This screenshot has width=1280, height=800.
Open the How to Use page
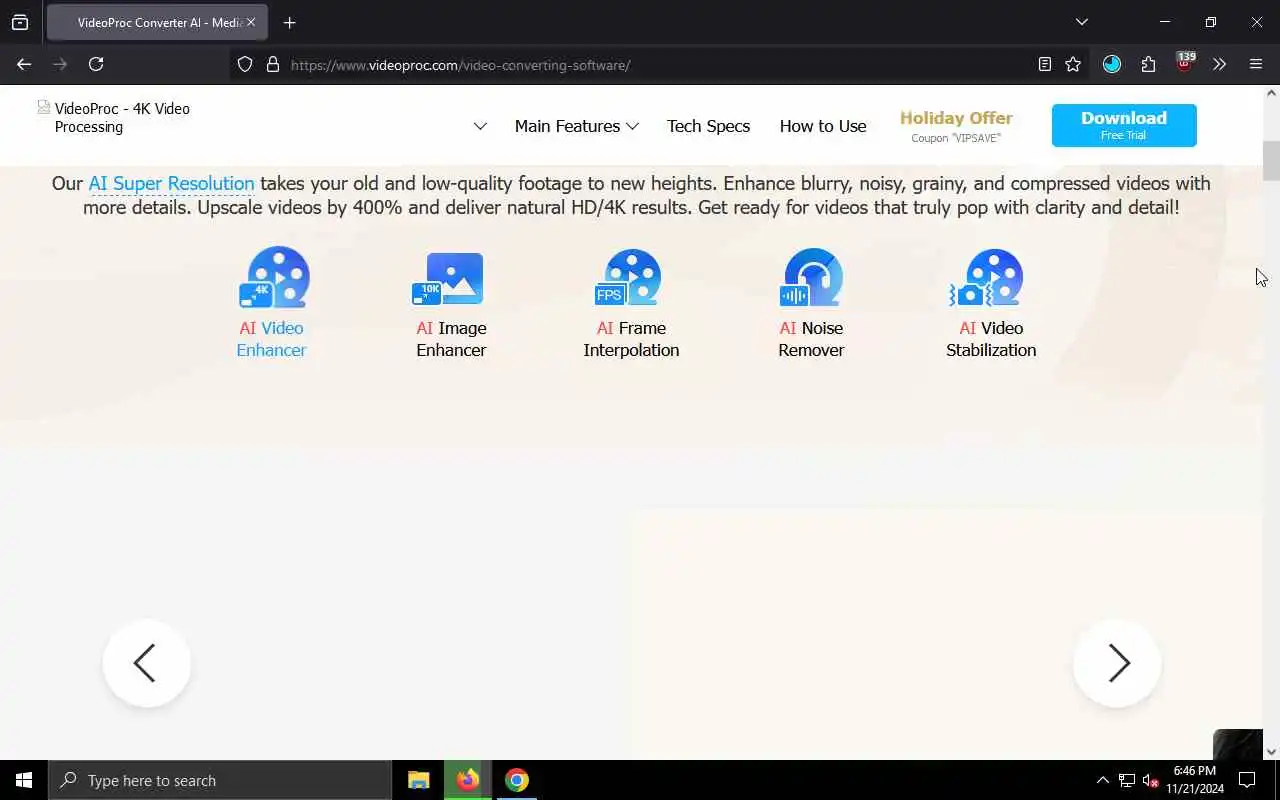[x=823, y=126]
